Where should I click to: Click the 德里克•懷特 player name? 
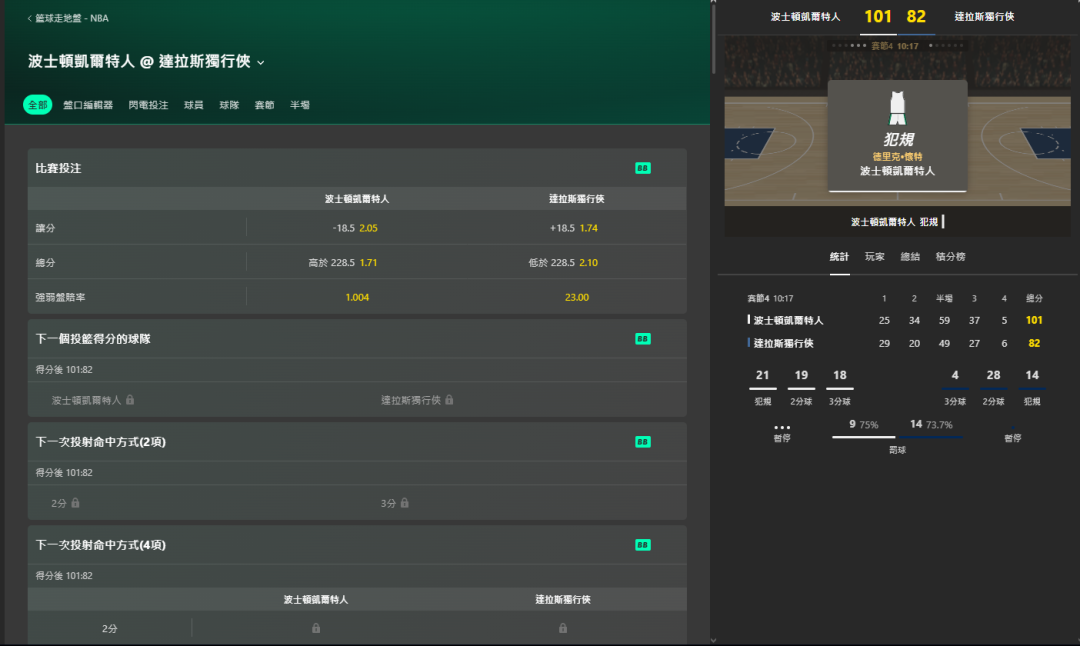(897, 156)
